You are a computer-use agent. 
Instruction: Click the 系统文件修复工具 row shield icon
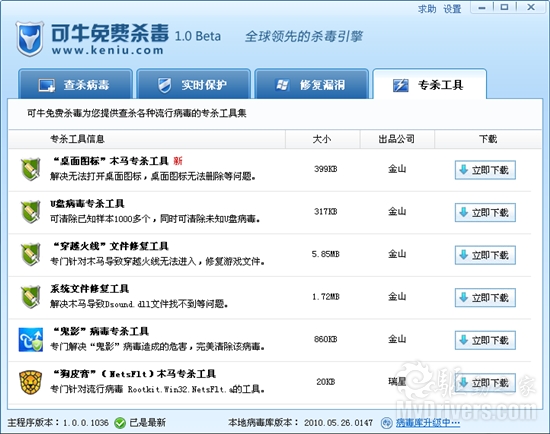click(x=31, y=297)
